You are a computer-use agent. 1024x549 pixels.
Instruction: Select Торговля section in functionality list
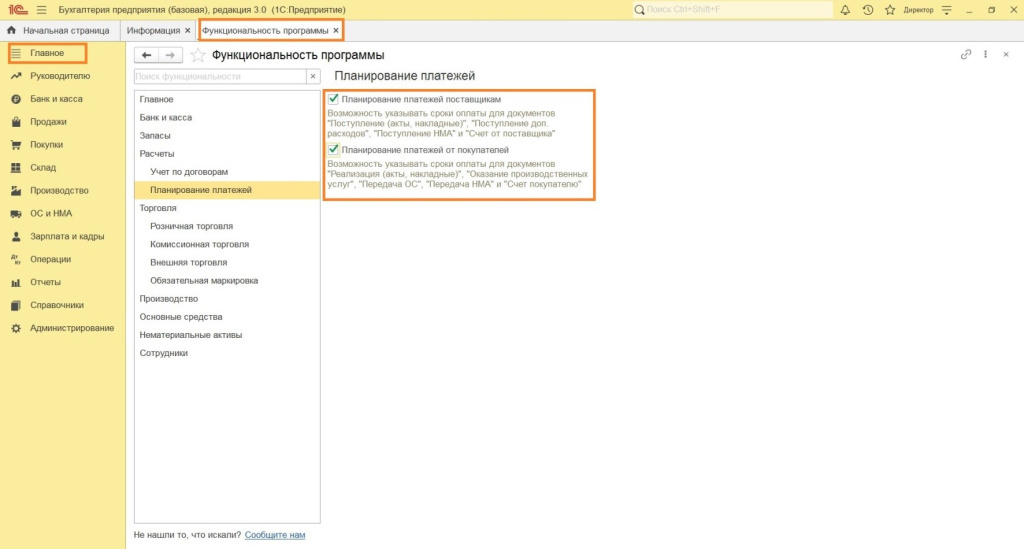tap(158, 208)
